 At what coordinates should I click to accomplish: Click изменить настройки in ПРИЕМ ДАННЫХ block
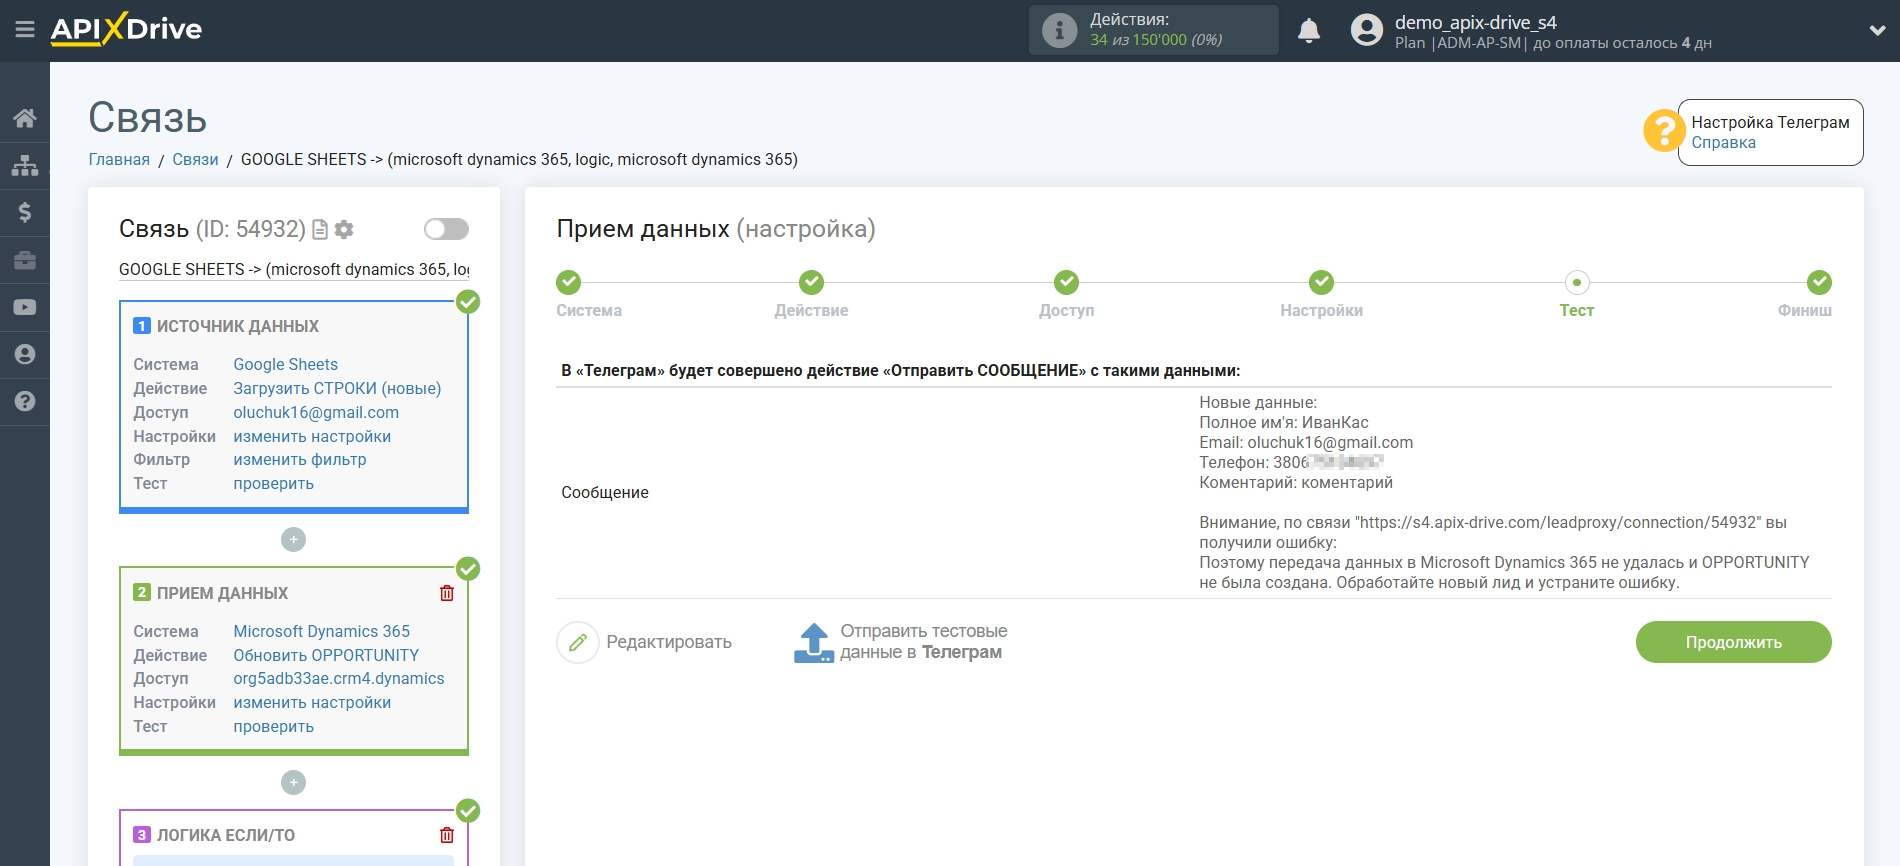pyautogui.click(x=312, y=702)
